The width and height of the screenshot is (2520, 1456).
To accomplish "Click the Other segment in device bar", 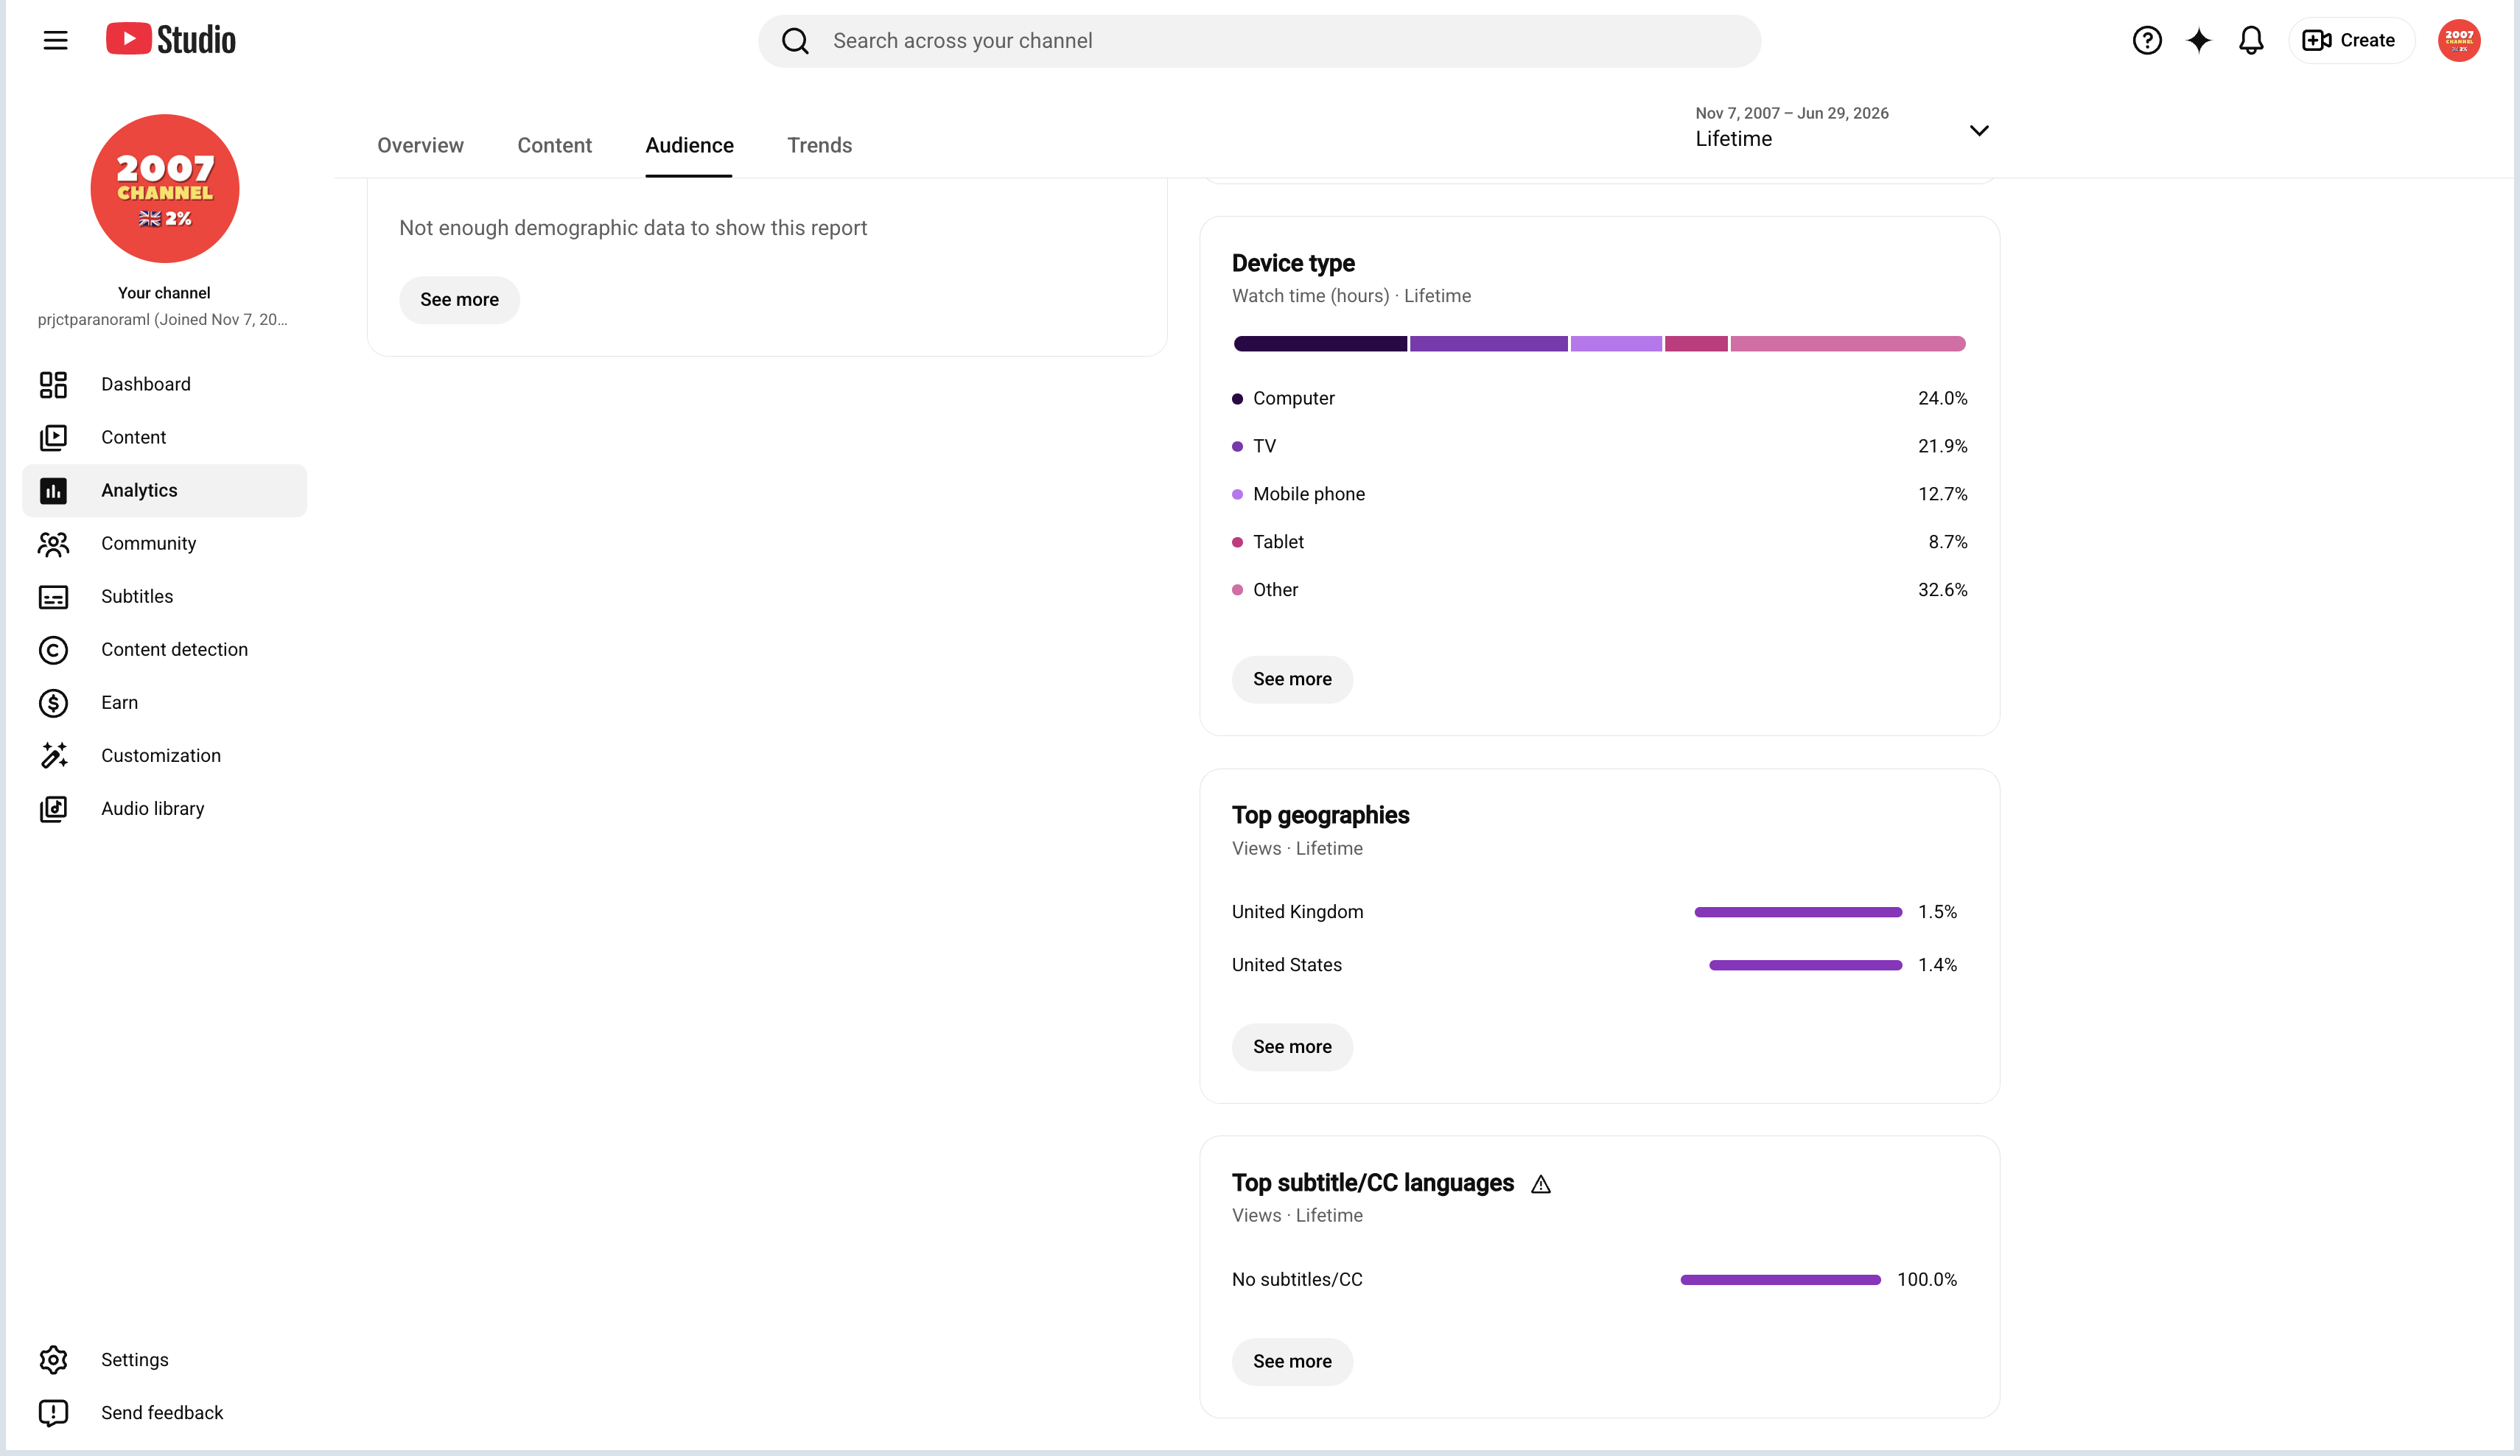I will [1847, 343].
